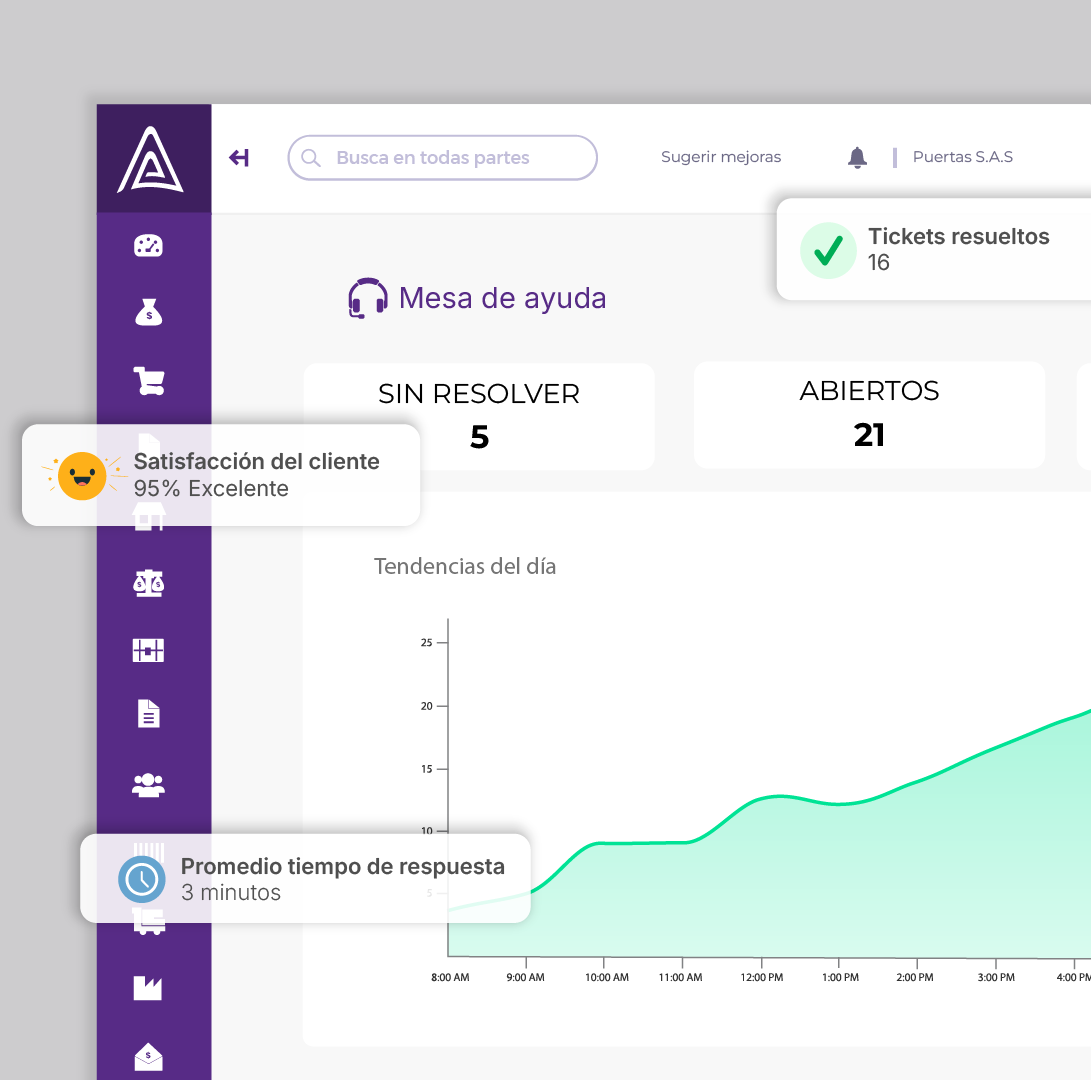Open the people group sidebar icon
The height and width of the screenshot is (1080, 1091).
[148, 785]
